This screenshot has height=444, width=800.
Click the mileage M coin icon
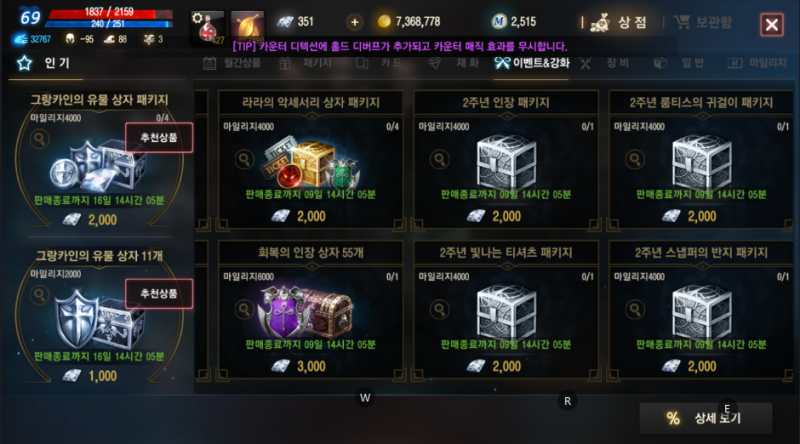[498, 21]
